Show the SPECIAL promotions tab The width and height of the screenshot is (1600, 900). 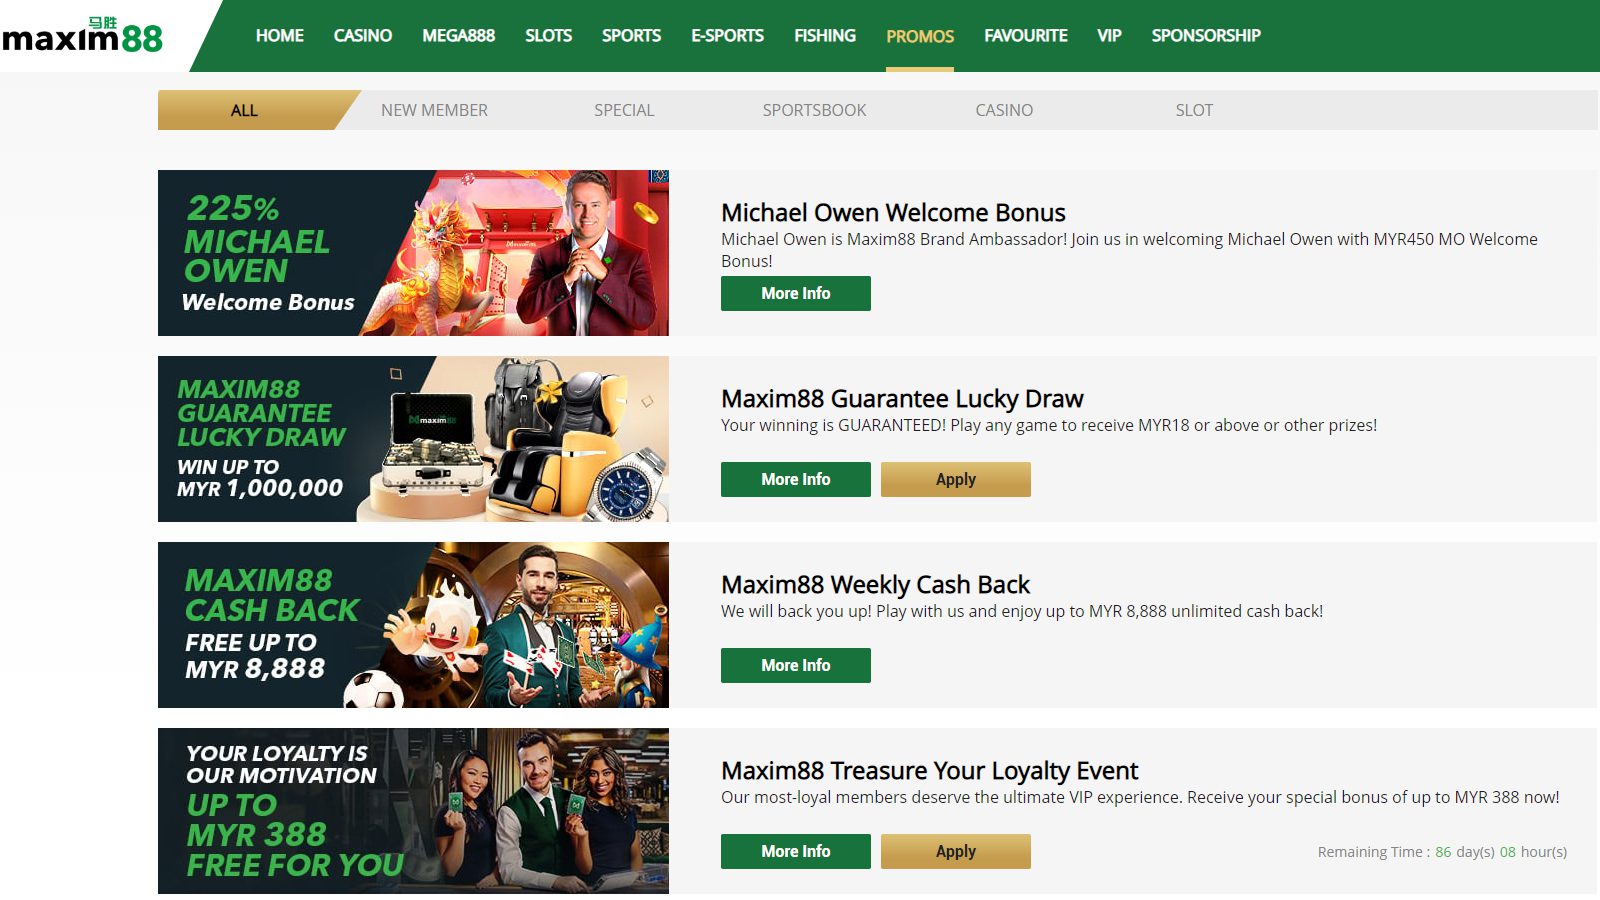click(624, 110)
